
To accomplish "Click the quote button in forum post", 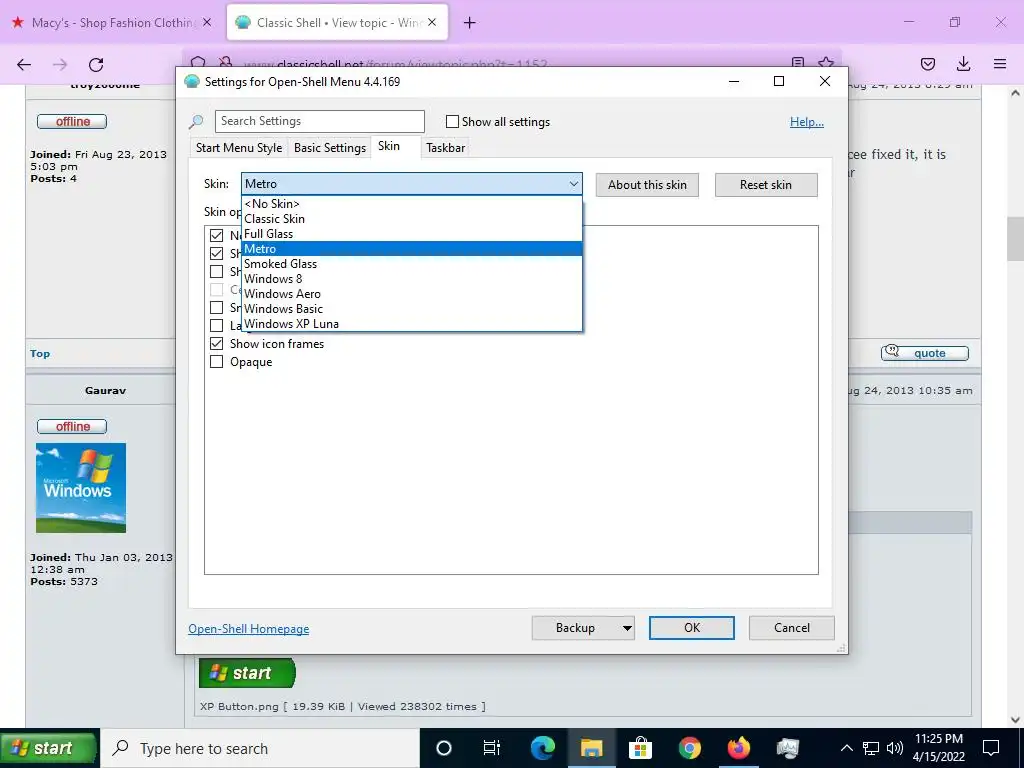I will tap(925, 353).
